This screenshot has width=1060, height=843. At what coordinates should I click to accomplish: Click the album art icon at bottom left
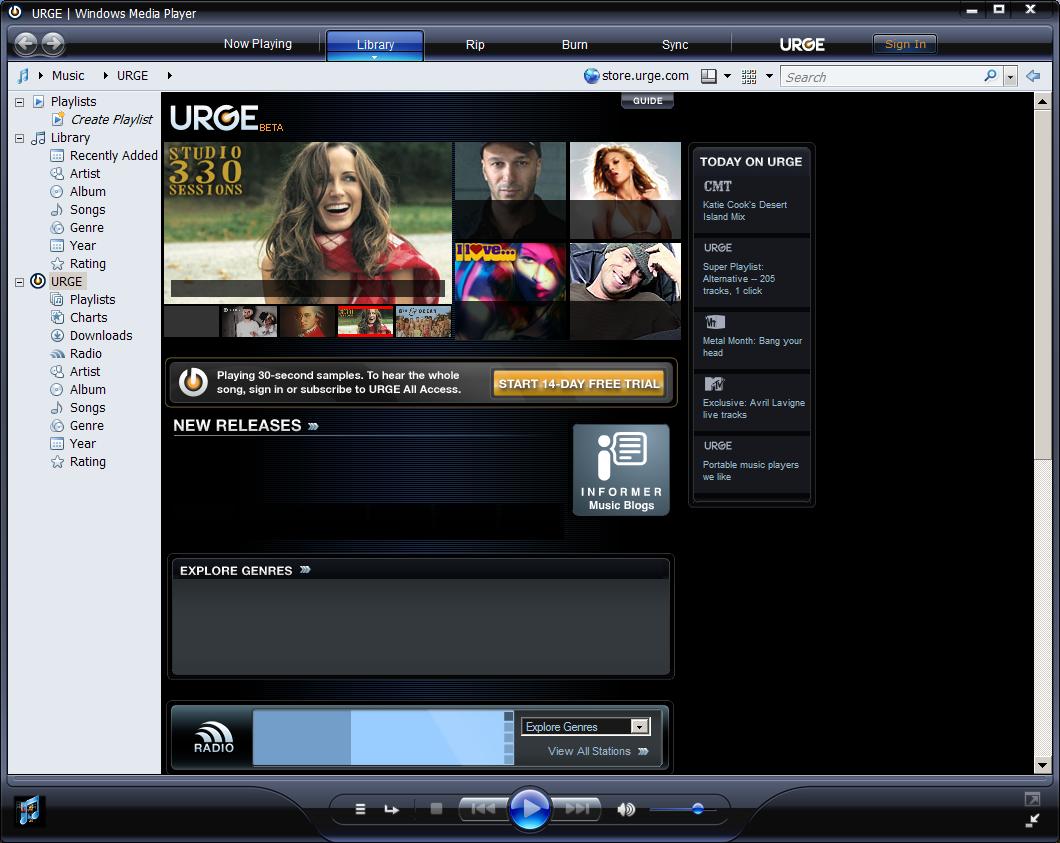tap(29, 810)
